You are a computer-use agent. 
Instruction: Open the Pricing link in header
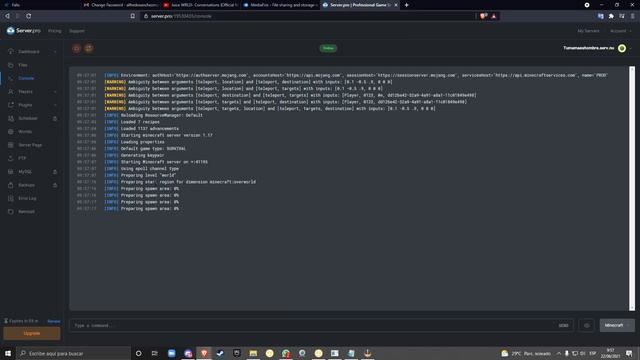(x=54, y=31)
